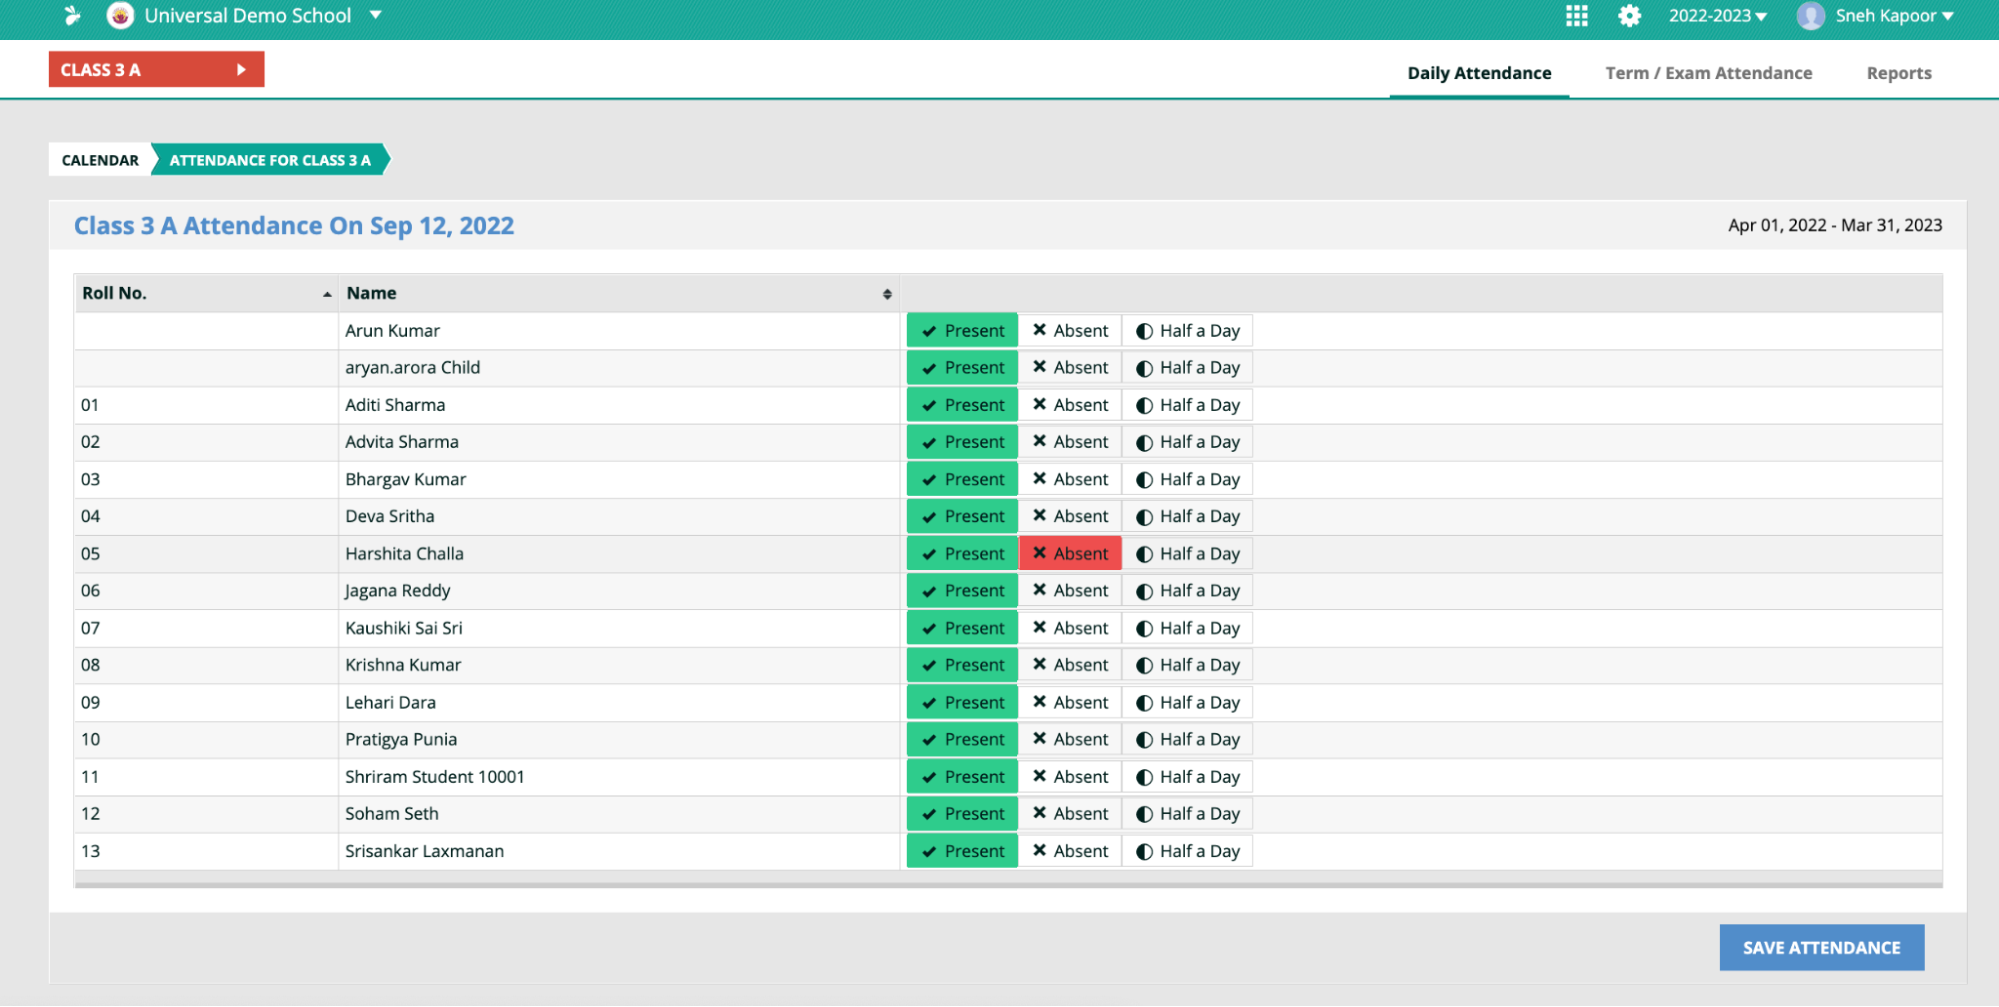The height and width of the screenshot is (1007, 1999).
Task: Click the horizontal scrollbar below the table
Action: coord(1008,883)
